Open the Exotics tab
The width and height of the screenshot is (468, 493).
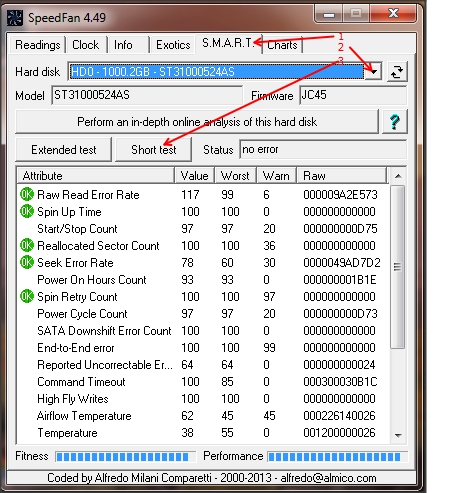(x=173, y=45)
